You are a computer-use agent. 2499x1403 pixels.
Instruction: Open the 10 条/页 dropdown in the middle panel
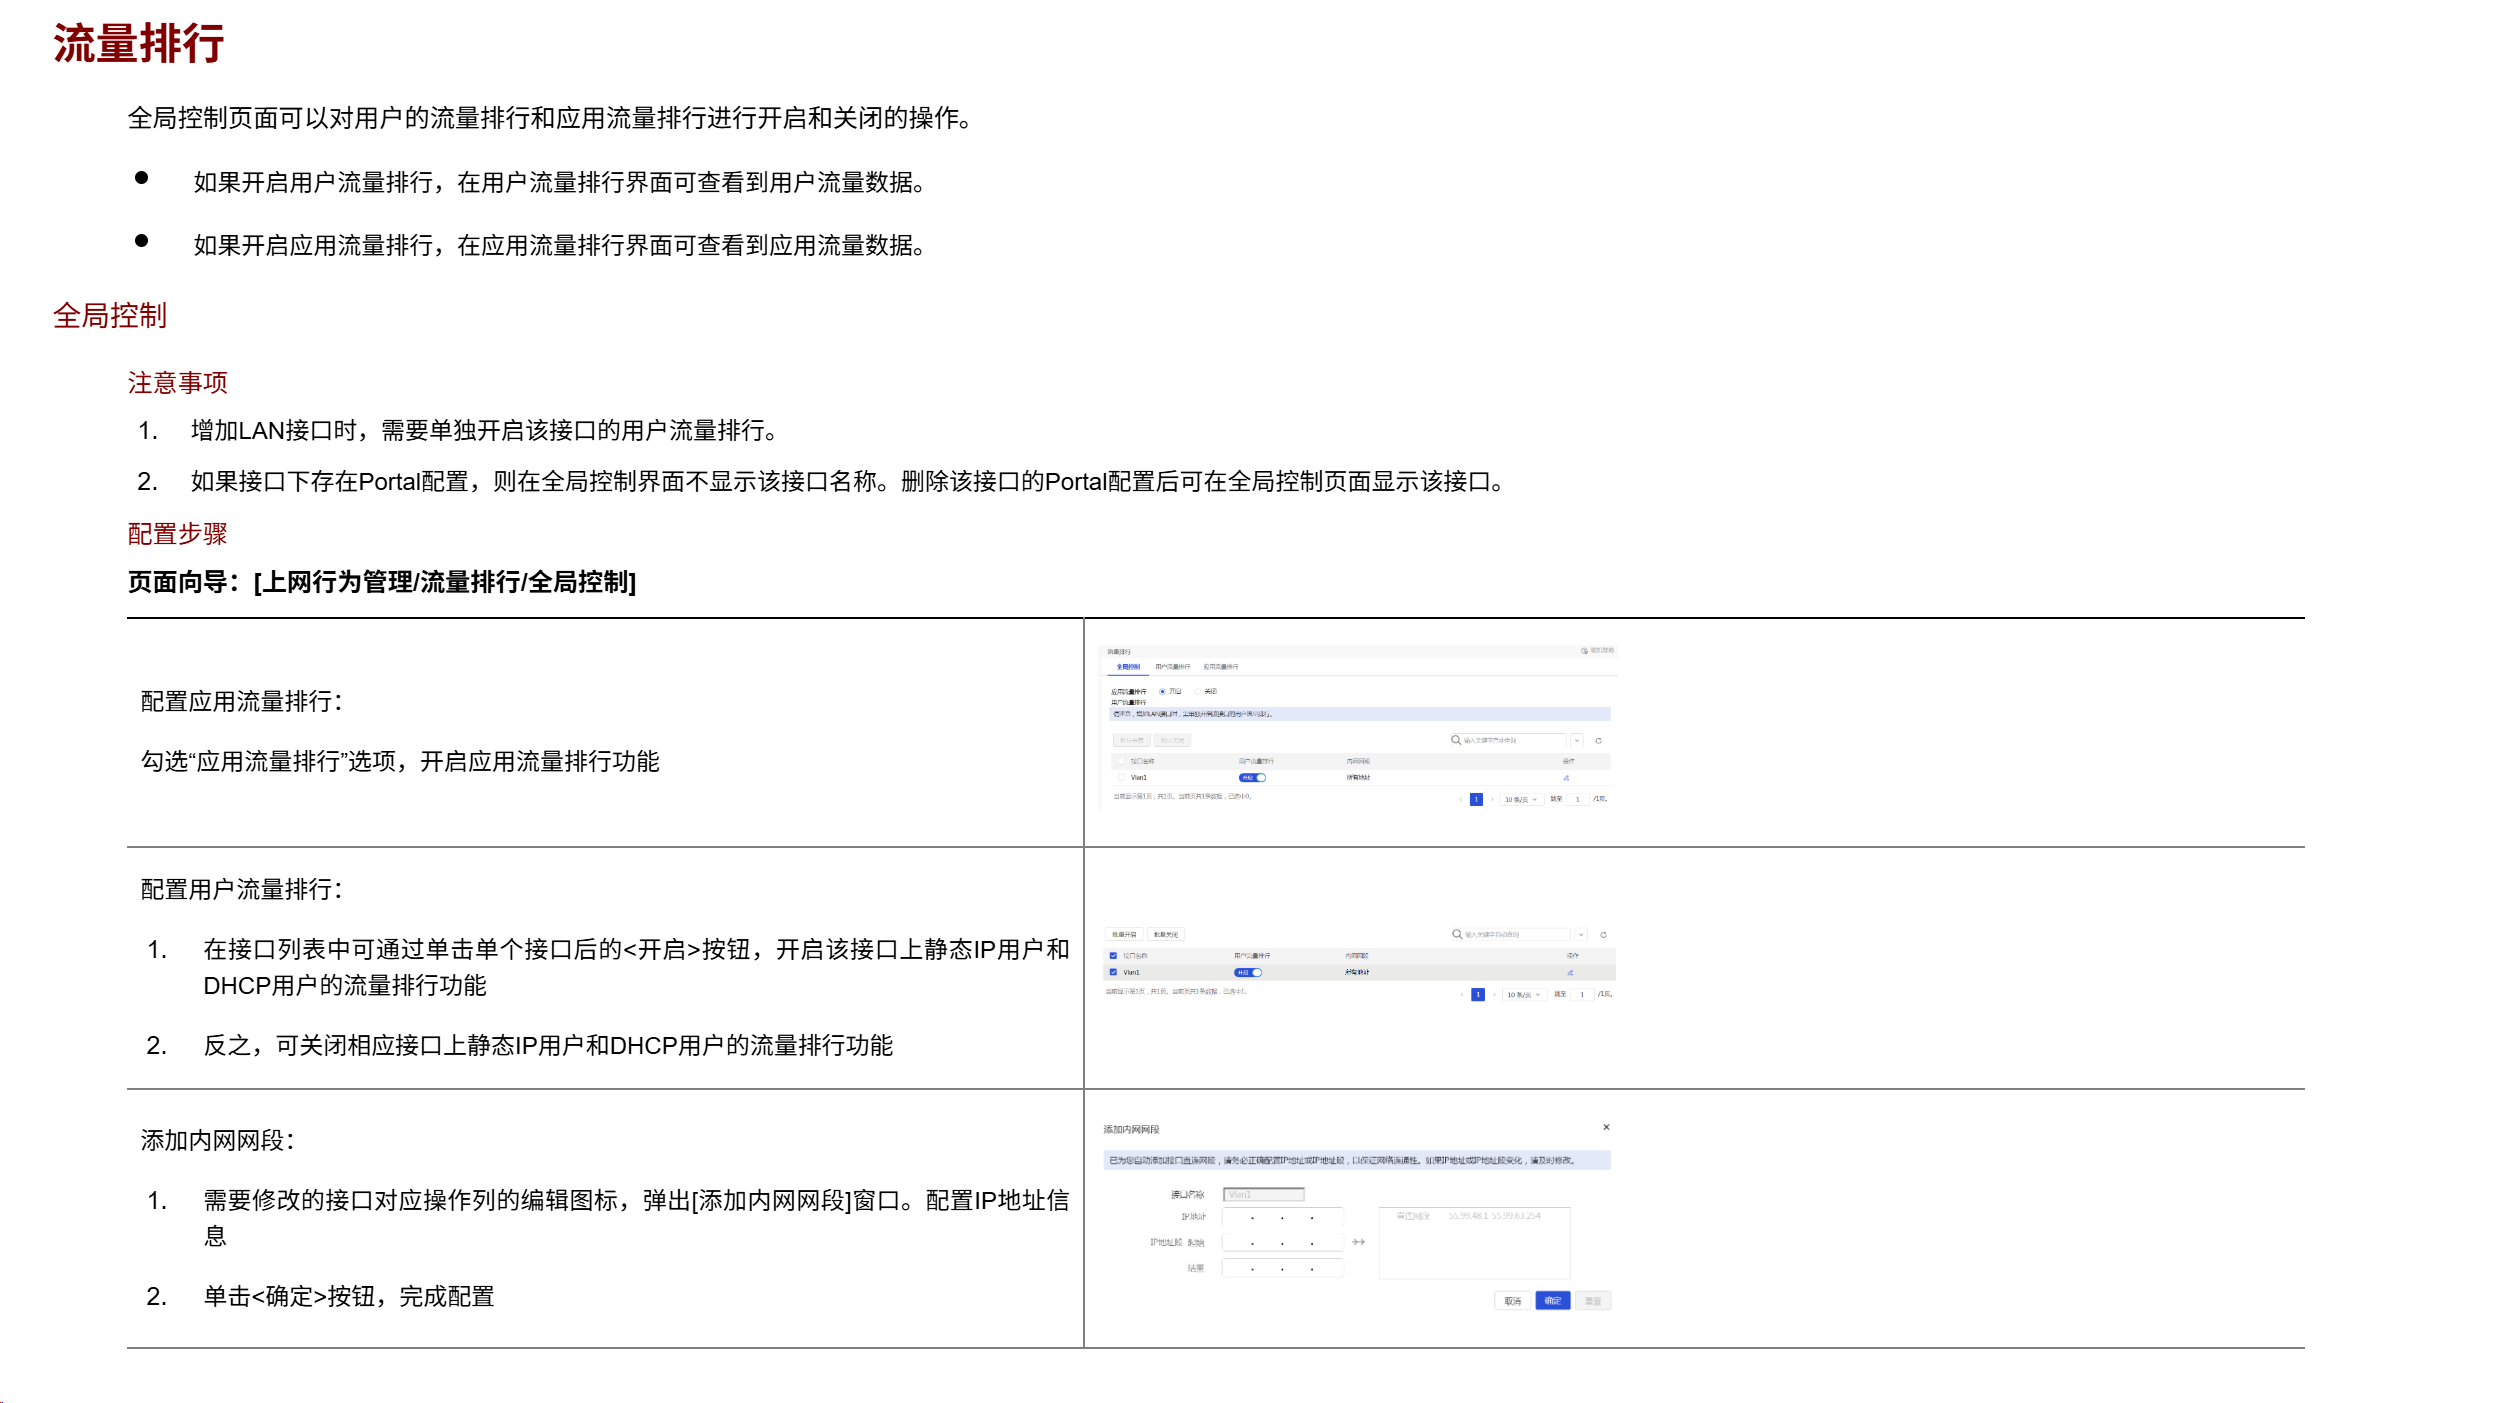1523,994
